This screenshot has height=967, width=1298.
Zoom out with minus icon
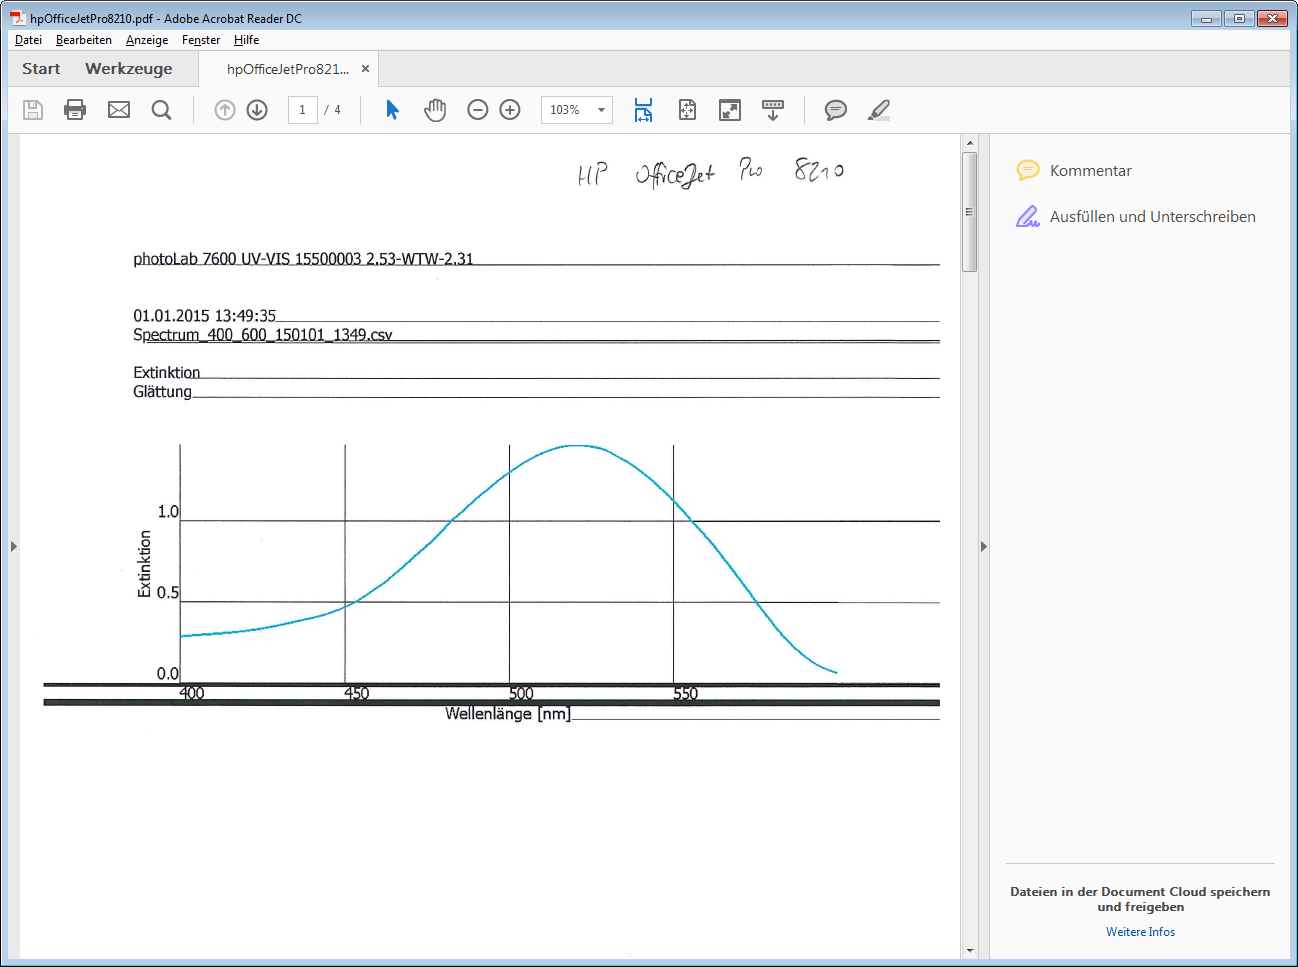(x=478, y=110)
